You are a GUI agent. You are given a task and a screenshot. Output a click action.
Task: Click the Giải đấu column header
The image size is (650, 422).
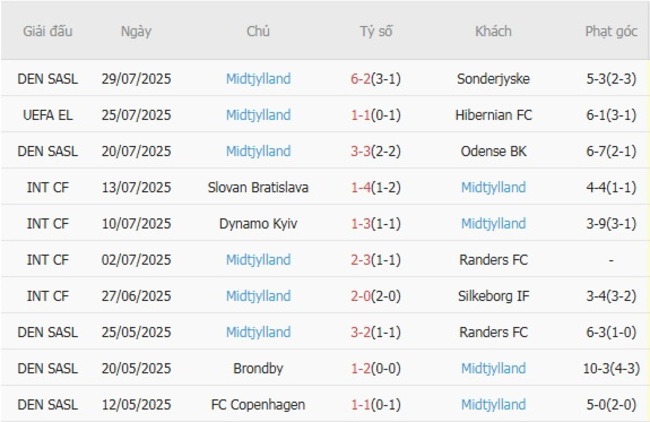pyautogui.click(x=50, y=31)
